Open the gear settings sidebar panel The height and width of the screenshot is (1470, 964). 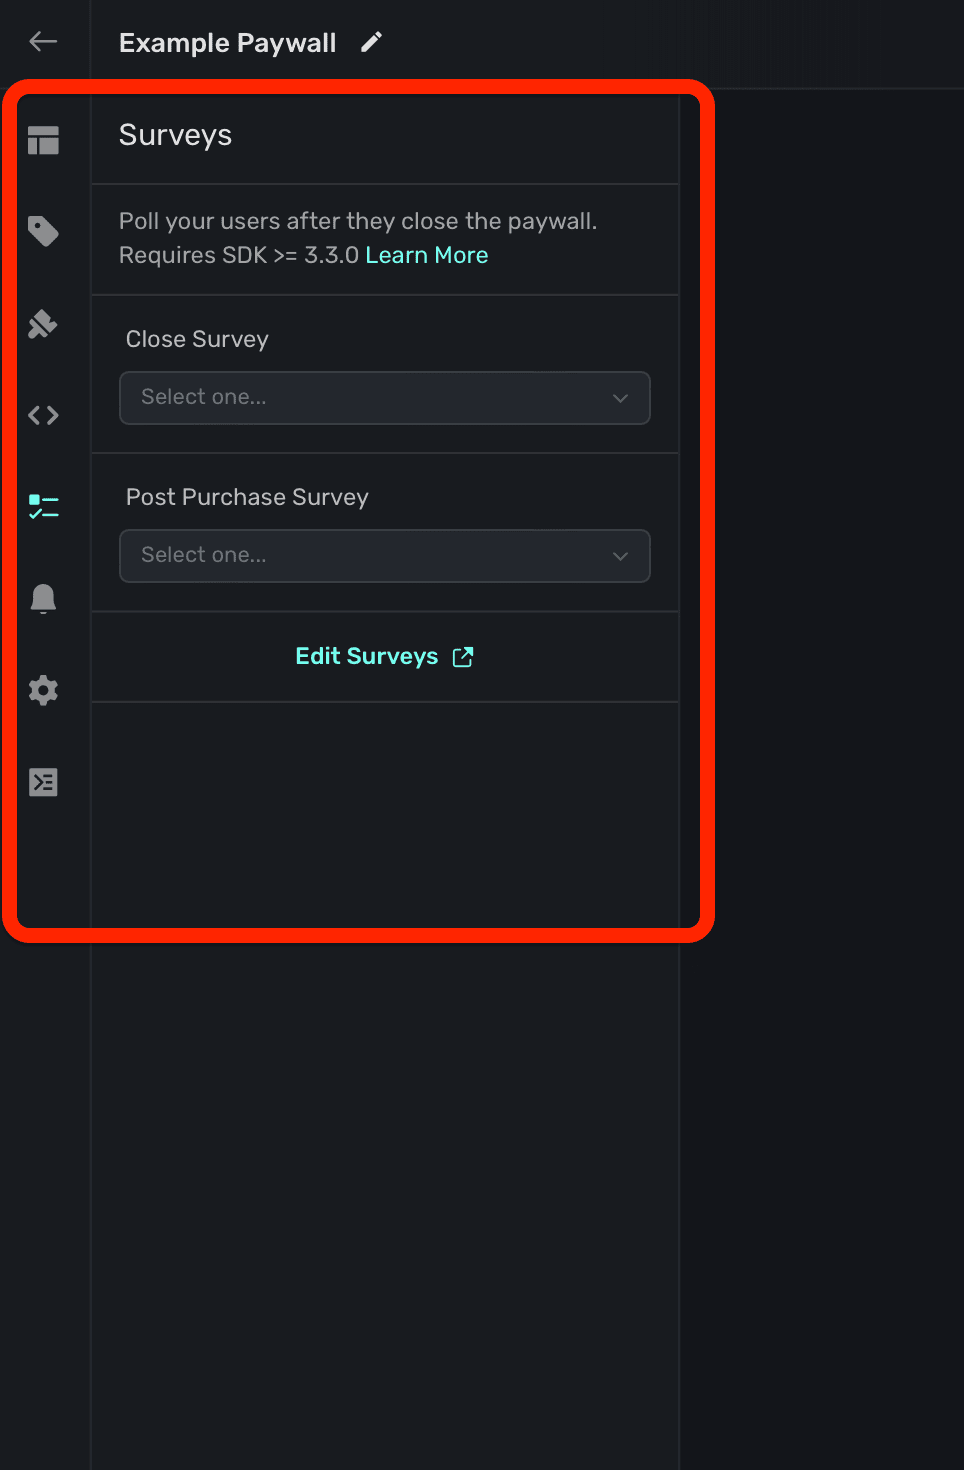[x=43, y=690]
